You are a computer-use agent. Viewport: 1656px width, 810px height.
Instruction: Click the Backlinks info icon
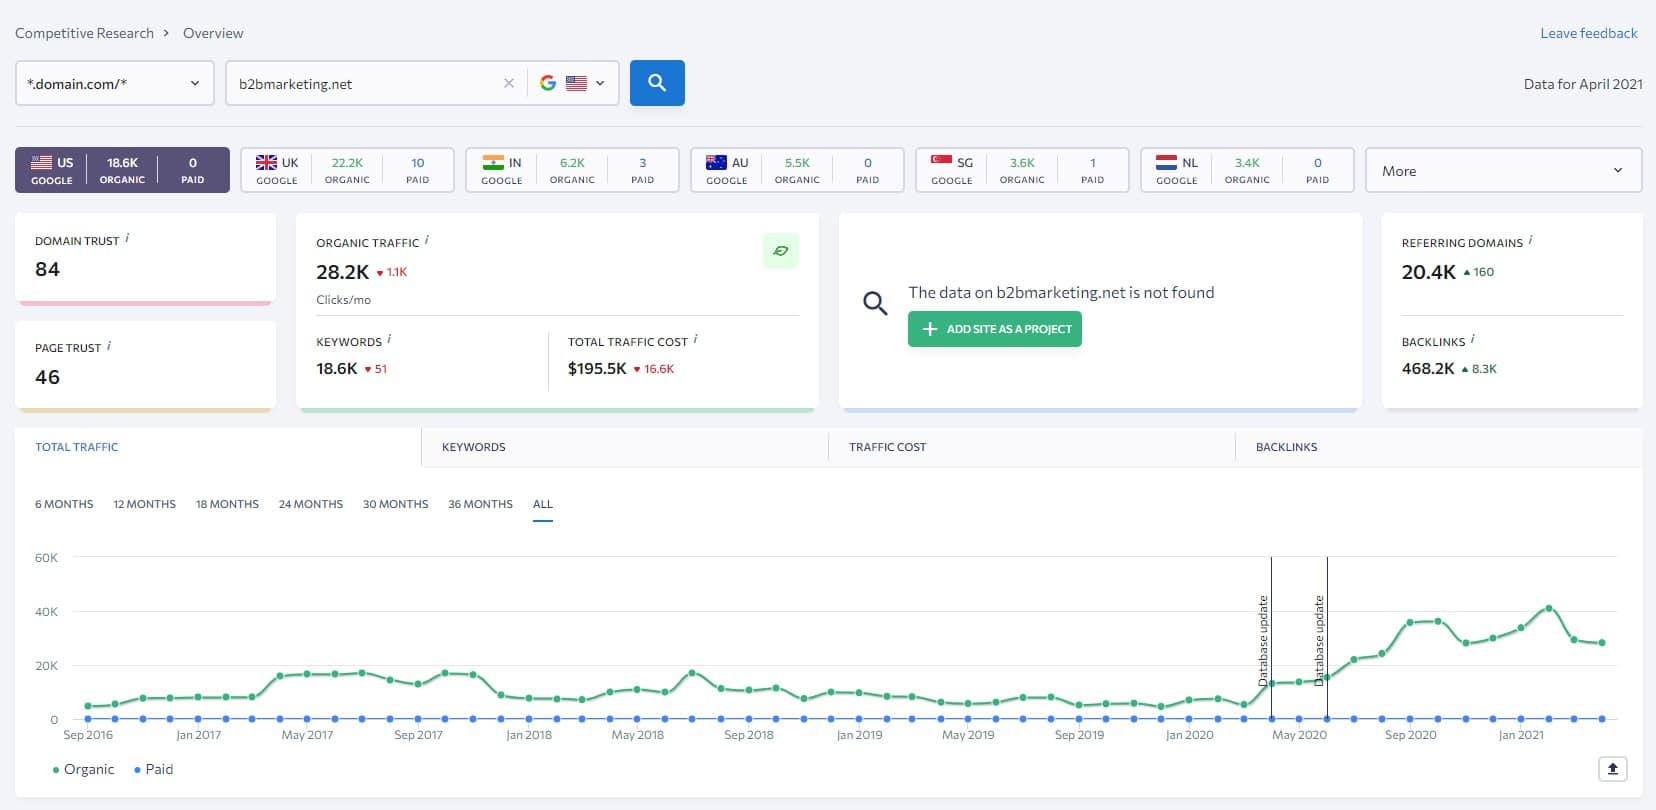1472,339
